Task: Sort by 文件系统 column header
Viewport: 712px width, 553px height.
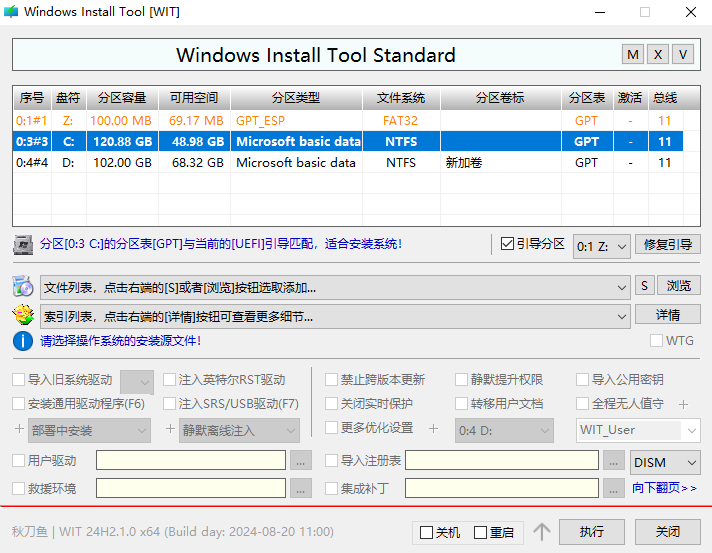Action: point(401,98)
